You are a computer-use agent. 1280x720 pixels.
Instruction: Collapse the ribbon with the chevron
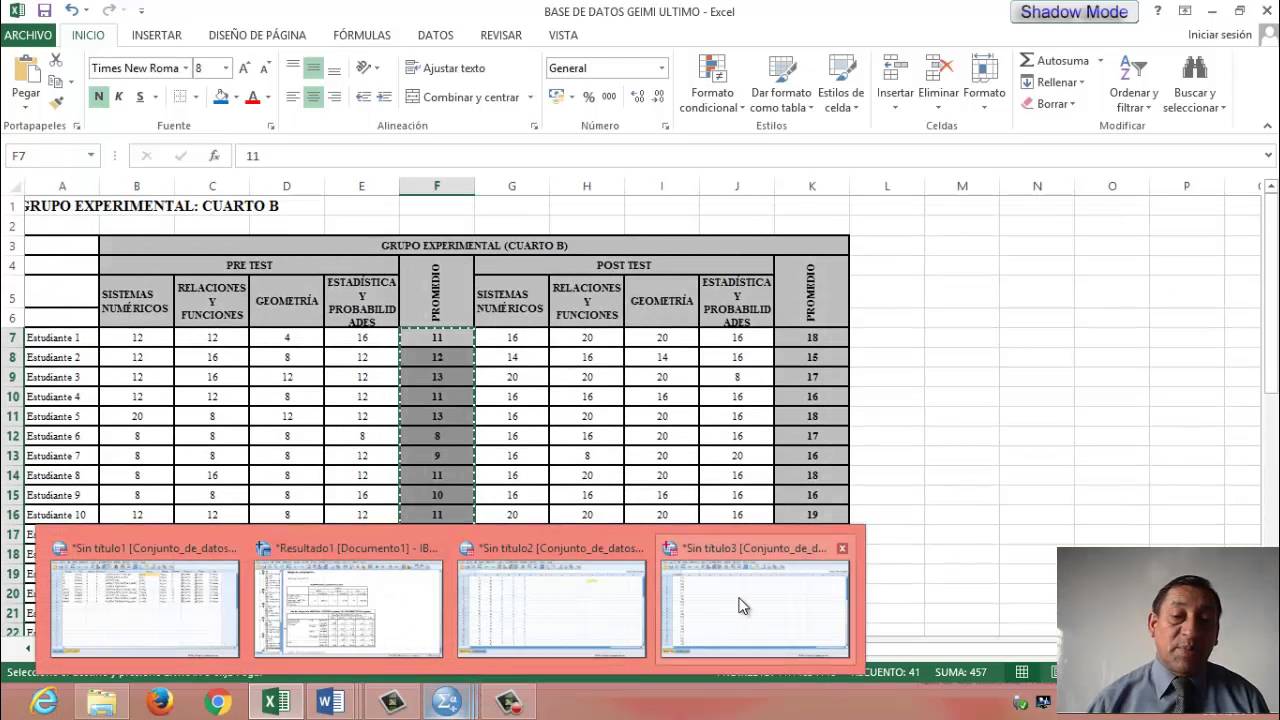tap(1268, 126)
